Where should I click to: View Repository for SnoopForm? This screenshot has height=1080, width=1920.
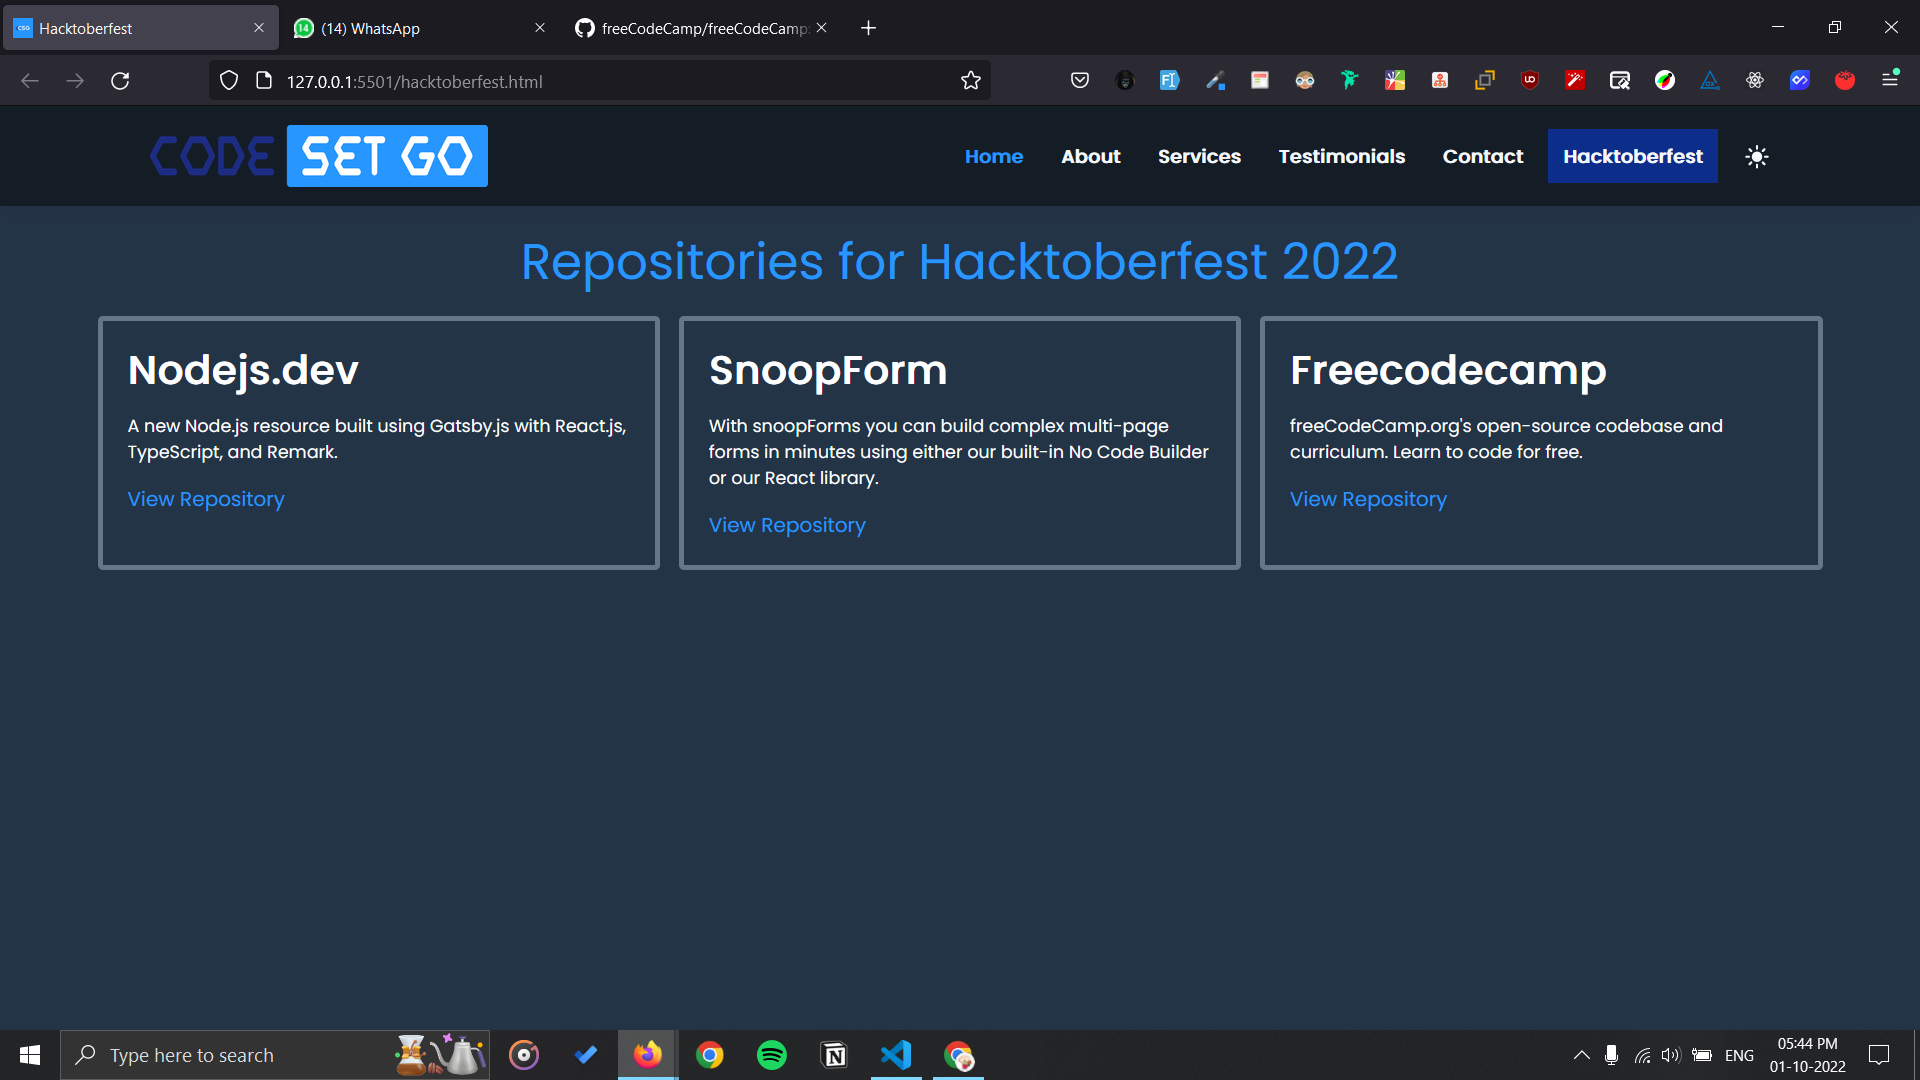click(x=786, y=525)
